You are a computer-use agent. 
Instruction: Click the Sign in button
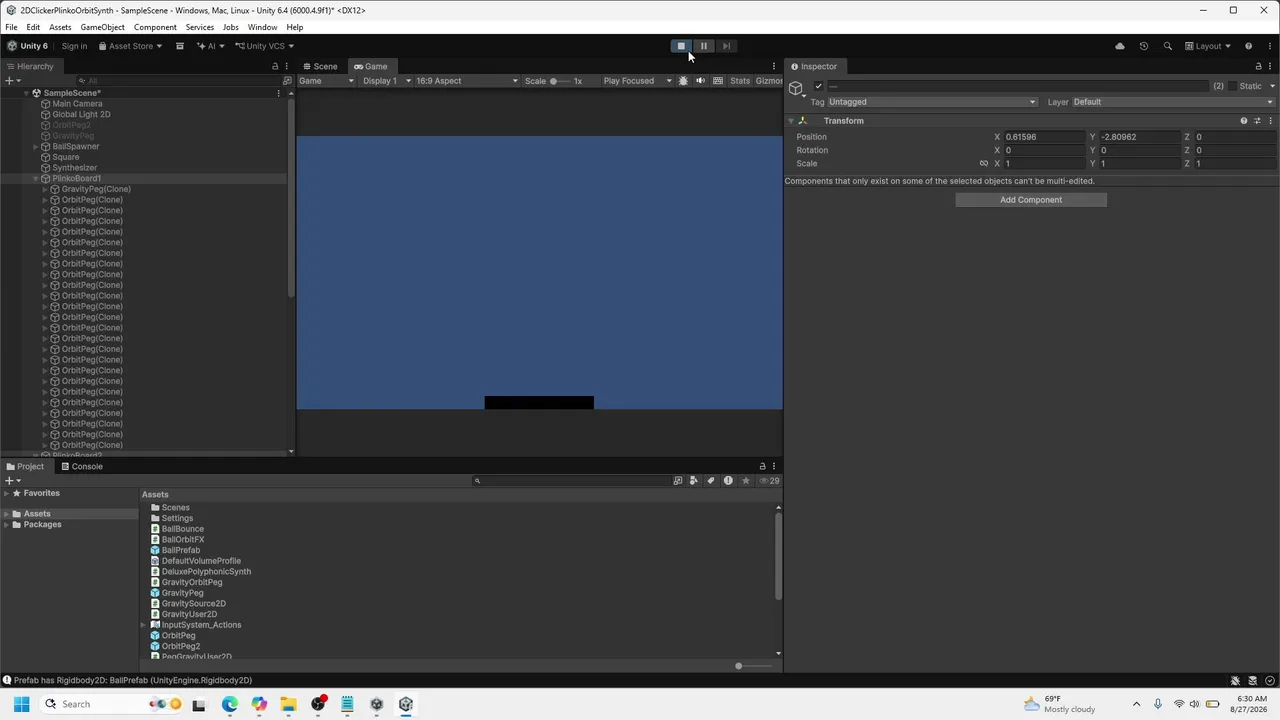pos(74,46)
